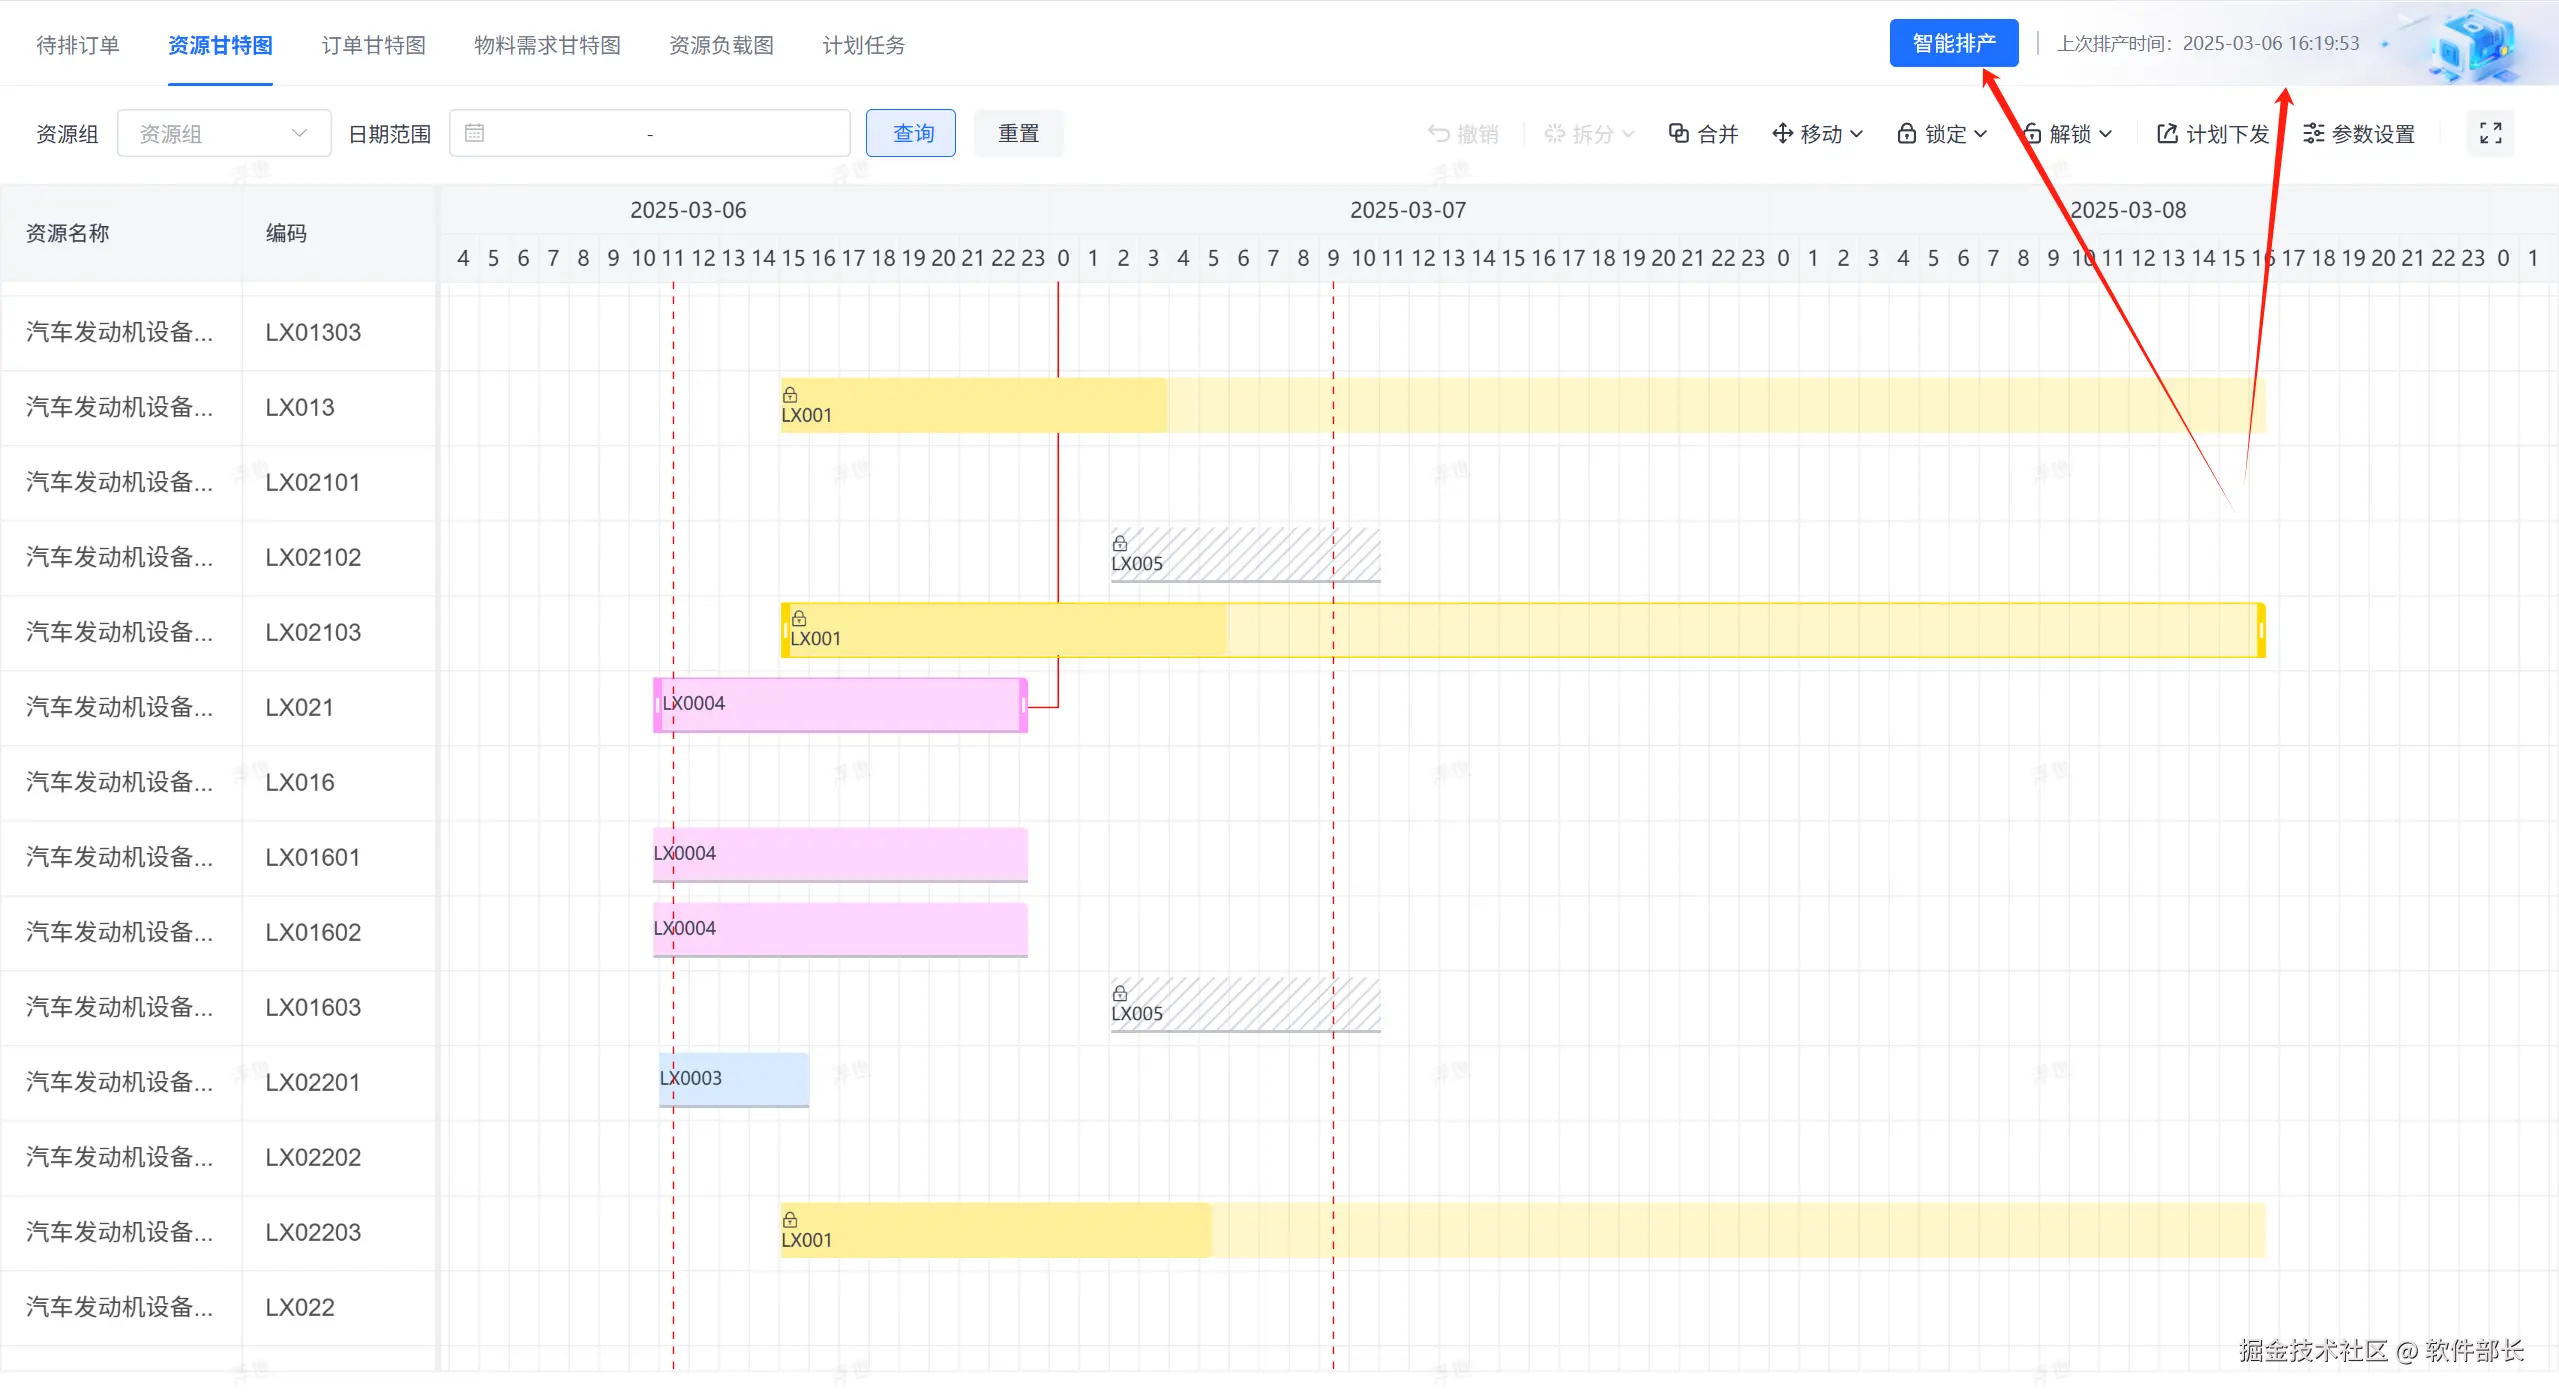Click the fullscreen expand icon

click(2490, 133)
